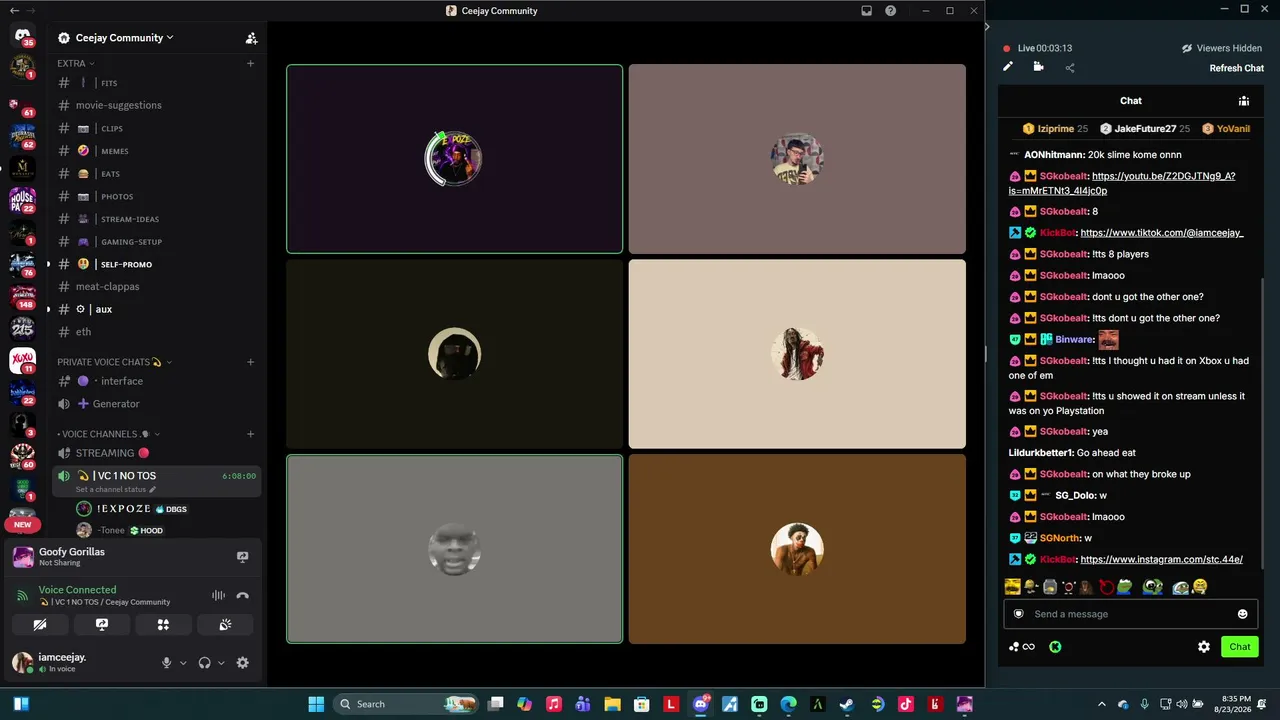Collapse the VOICE CHANNELS category
1280x720 pixels.
(x=109, y=434)
